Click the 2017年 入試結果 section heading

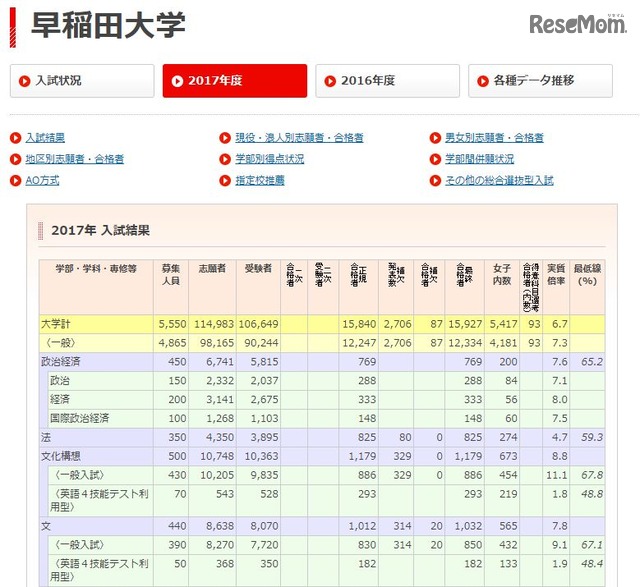coord(100,231)
